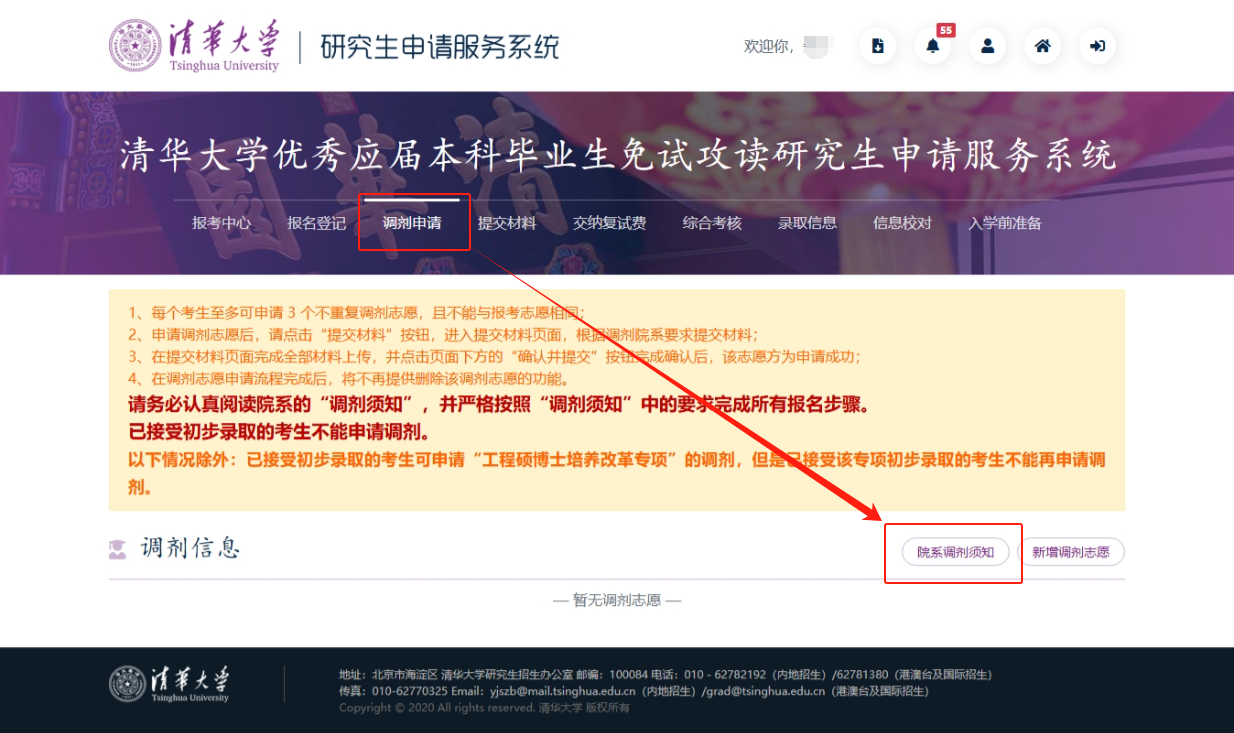
Task: Select the 入学前准备 tab
Action: click(x=1004, y=223)
